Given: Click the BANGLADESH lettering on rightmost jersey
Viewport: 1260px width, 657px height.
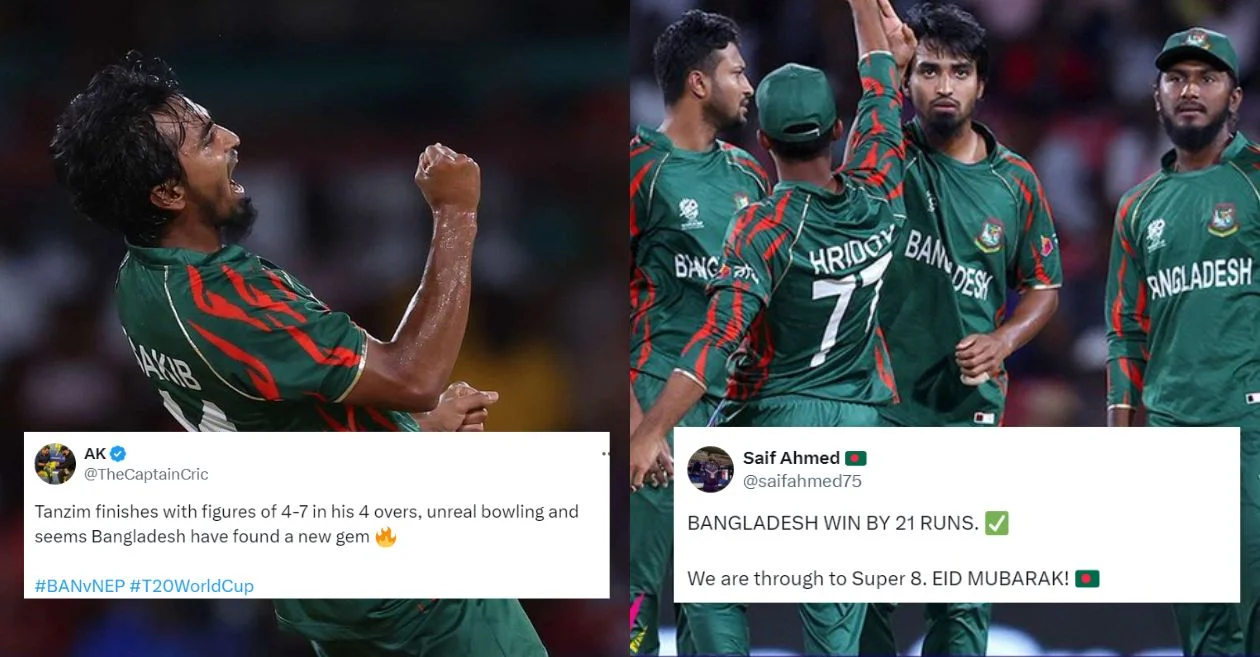Looking at the screenshot, I should point(1200,277).
